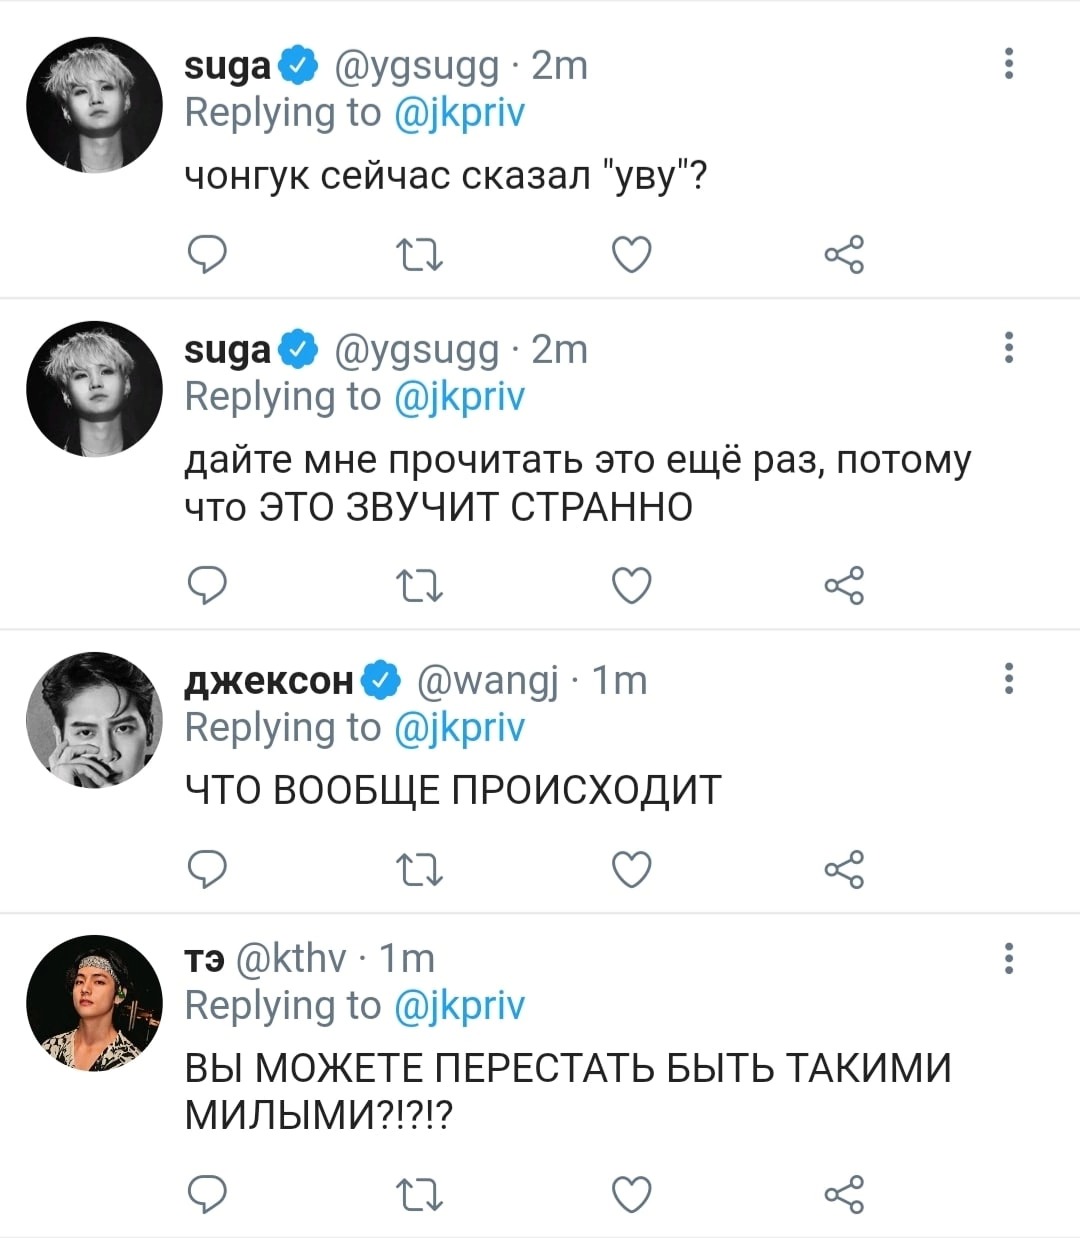Open more options menu on тэ's tweet
This screenshot has width=1080, height=1238.
coord(1009,957)
